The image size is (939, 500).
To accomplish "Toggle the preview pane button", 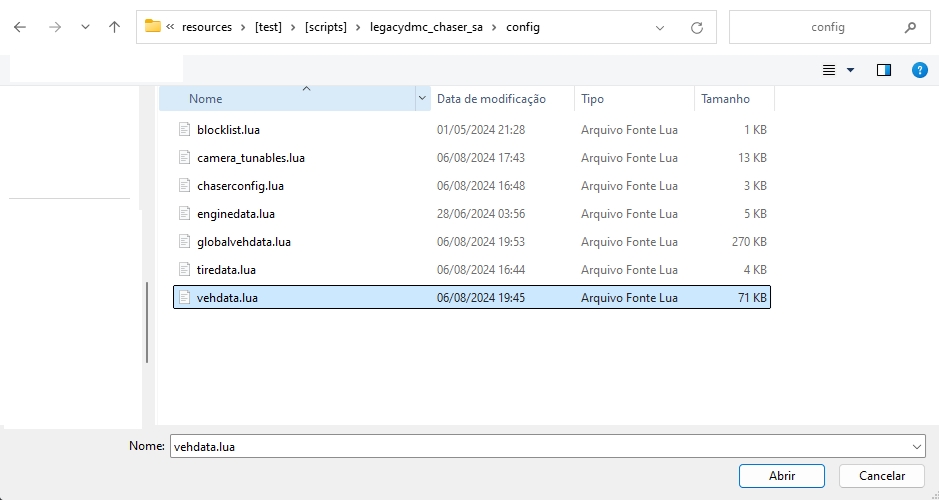I will [x=883, y=70].
